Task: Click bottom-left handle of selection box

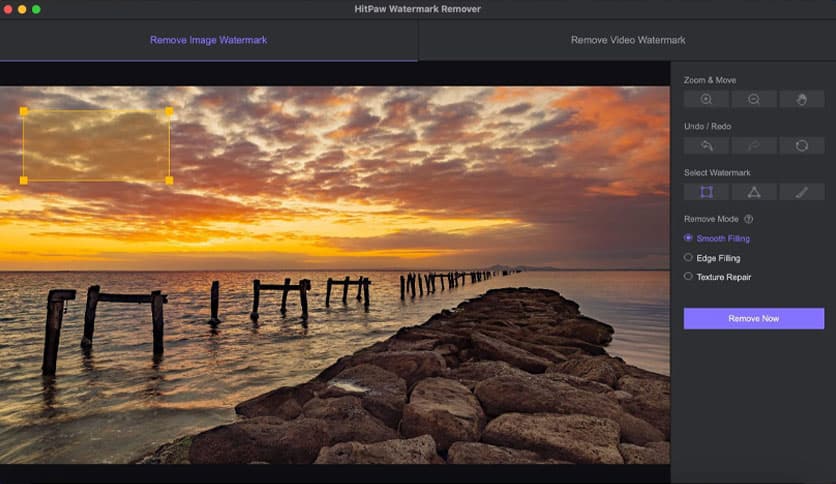Action: (x=23, y=180)
